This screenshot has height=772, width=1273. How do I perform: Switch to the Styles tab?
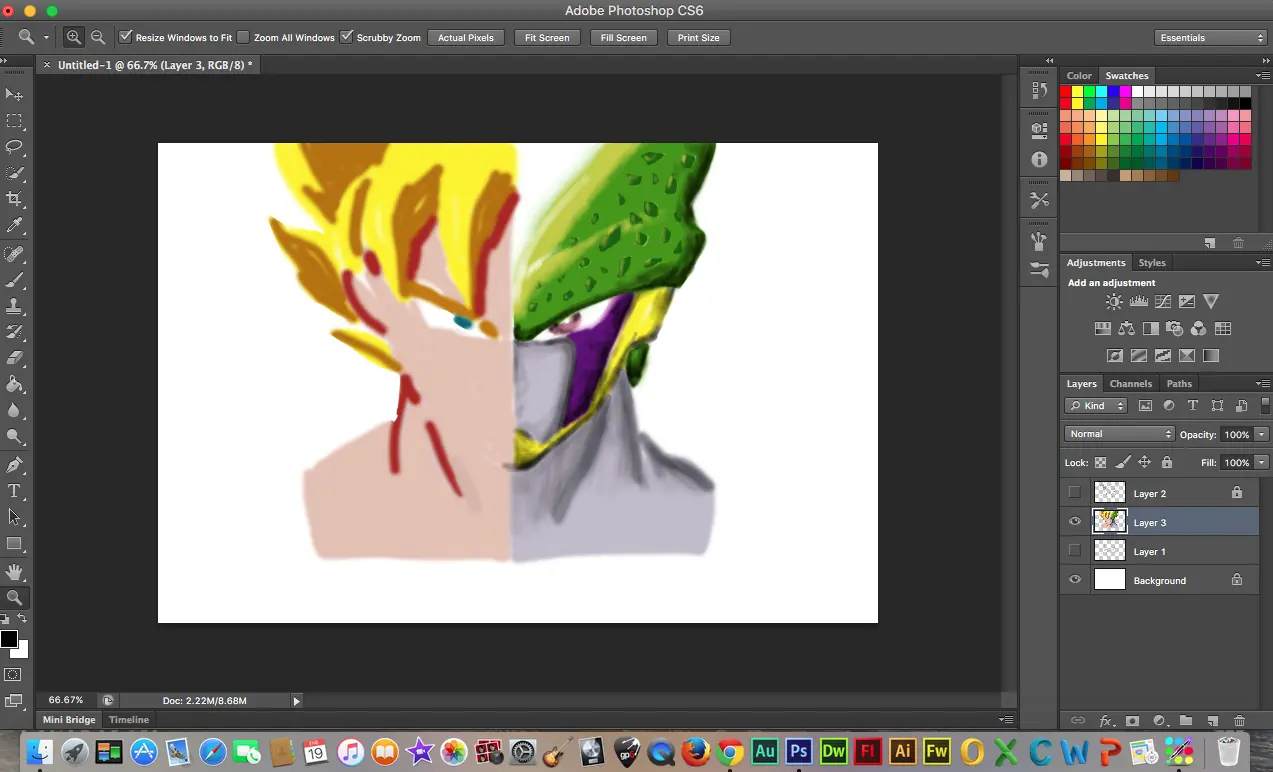click(1152, 262)
